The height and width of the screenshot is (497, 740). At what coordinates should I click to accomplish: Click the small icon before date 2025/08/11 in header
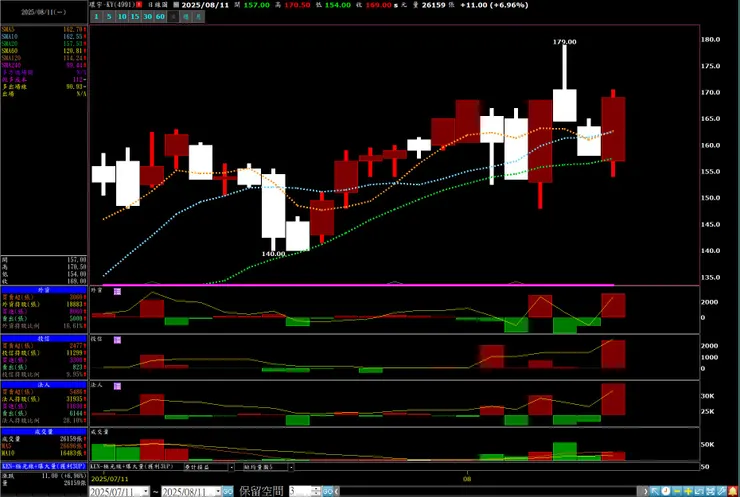[176, 5]
